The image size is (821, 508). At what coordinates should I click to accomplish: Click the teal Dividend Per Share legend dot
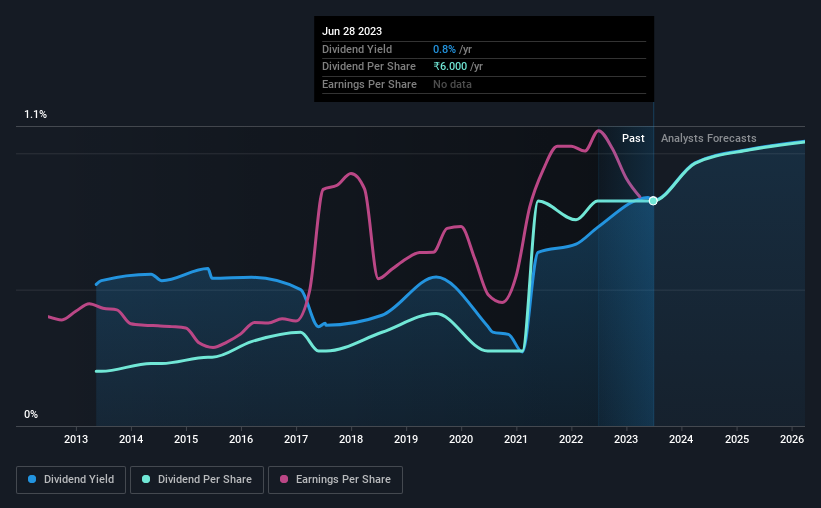(x=146, y=479)
